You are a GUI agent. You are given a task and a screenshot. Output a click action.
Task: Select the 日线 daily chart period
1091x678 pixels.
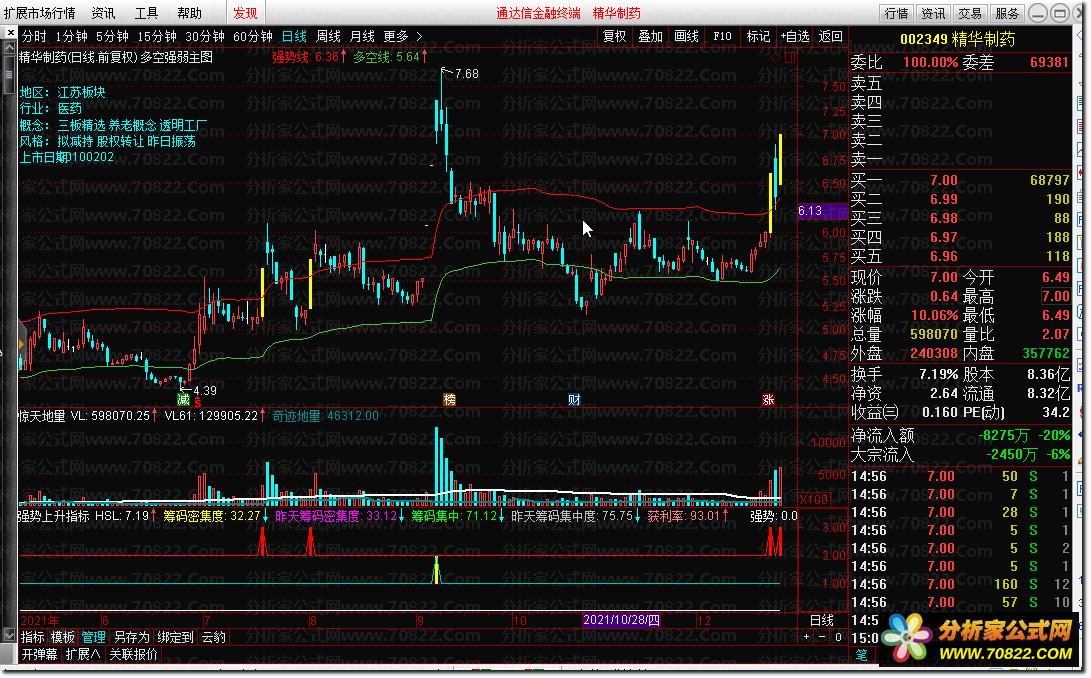(294, 36)
